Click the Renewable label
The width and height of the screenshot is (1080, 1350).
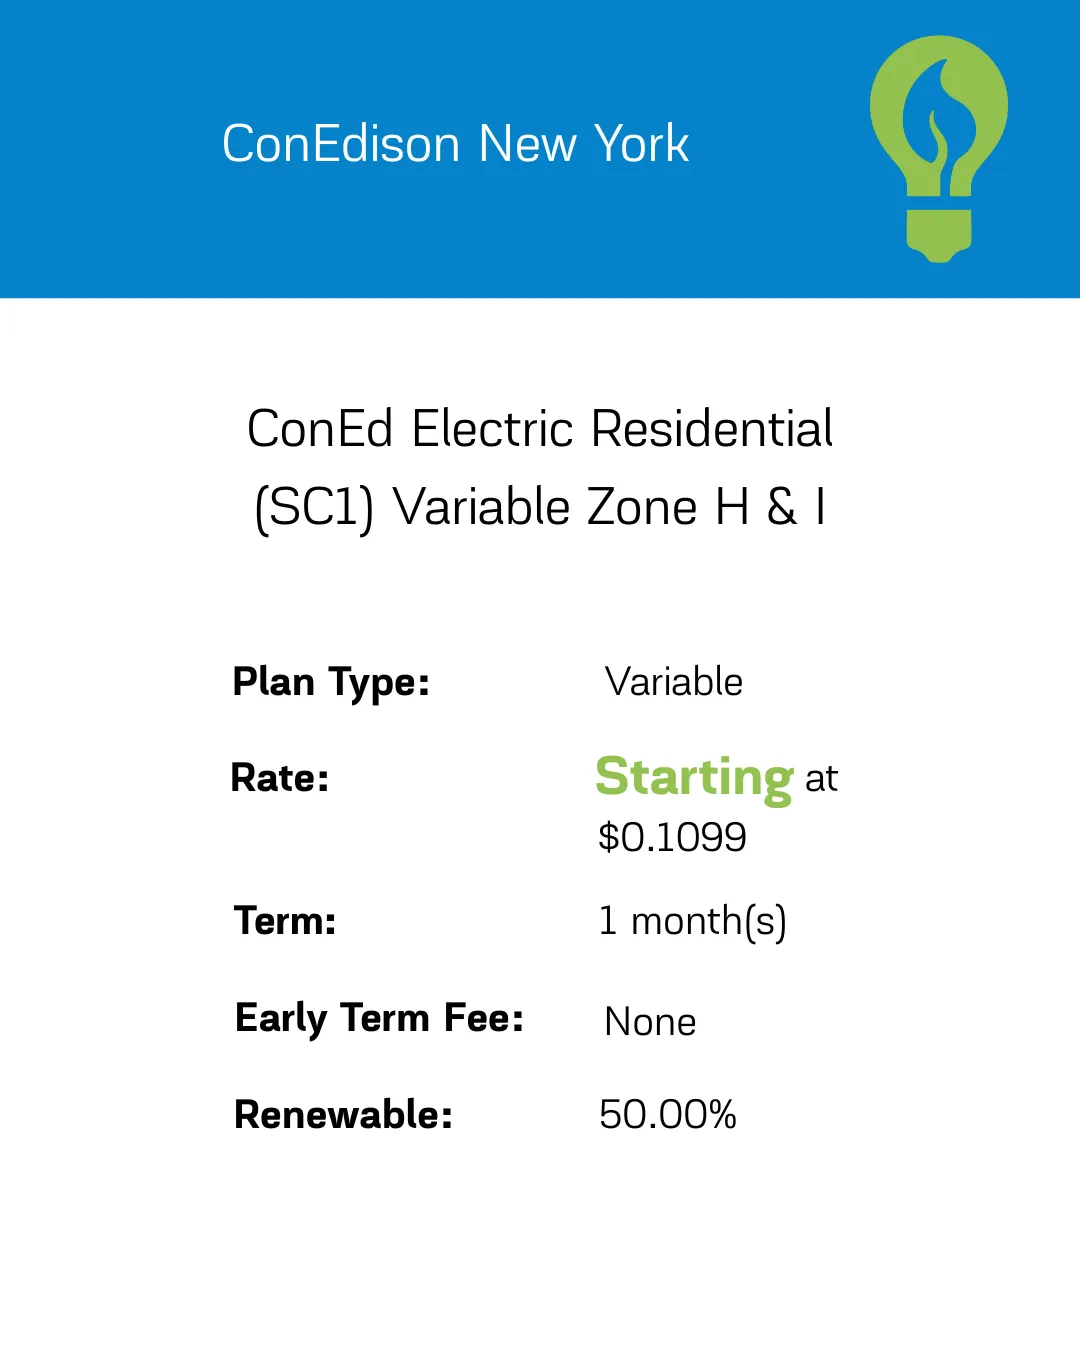[x=343, y=1115]
